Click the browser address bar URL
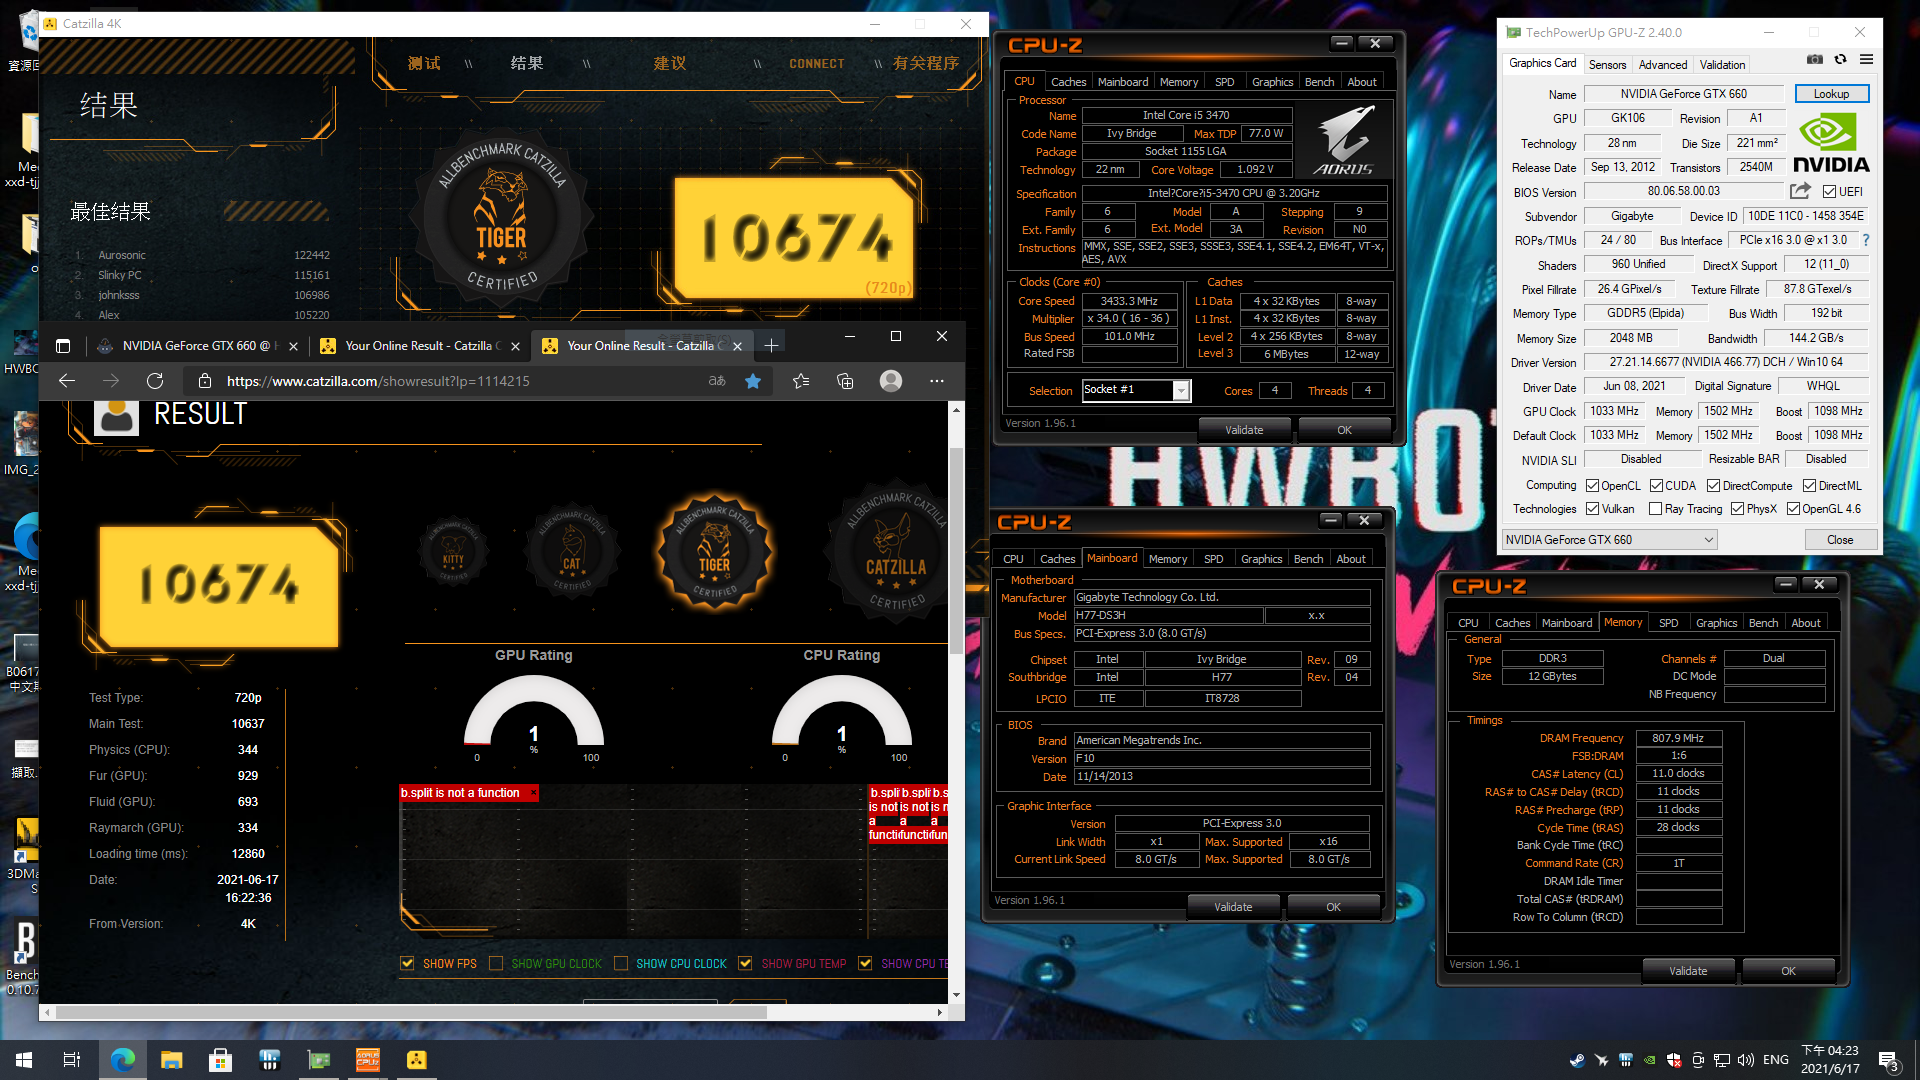The image size is (1920, 1080). (x=378, y=381)
